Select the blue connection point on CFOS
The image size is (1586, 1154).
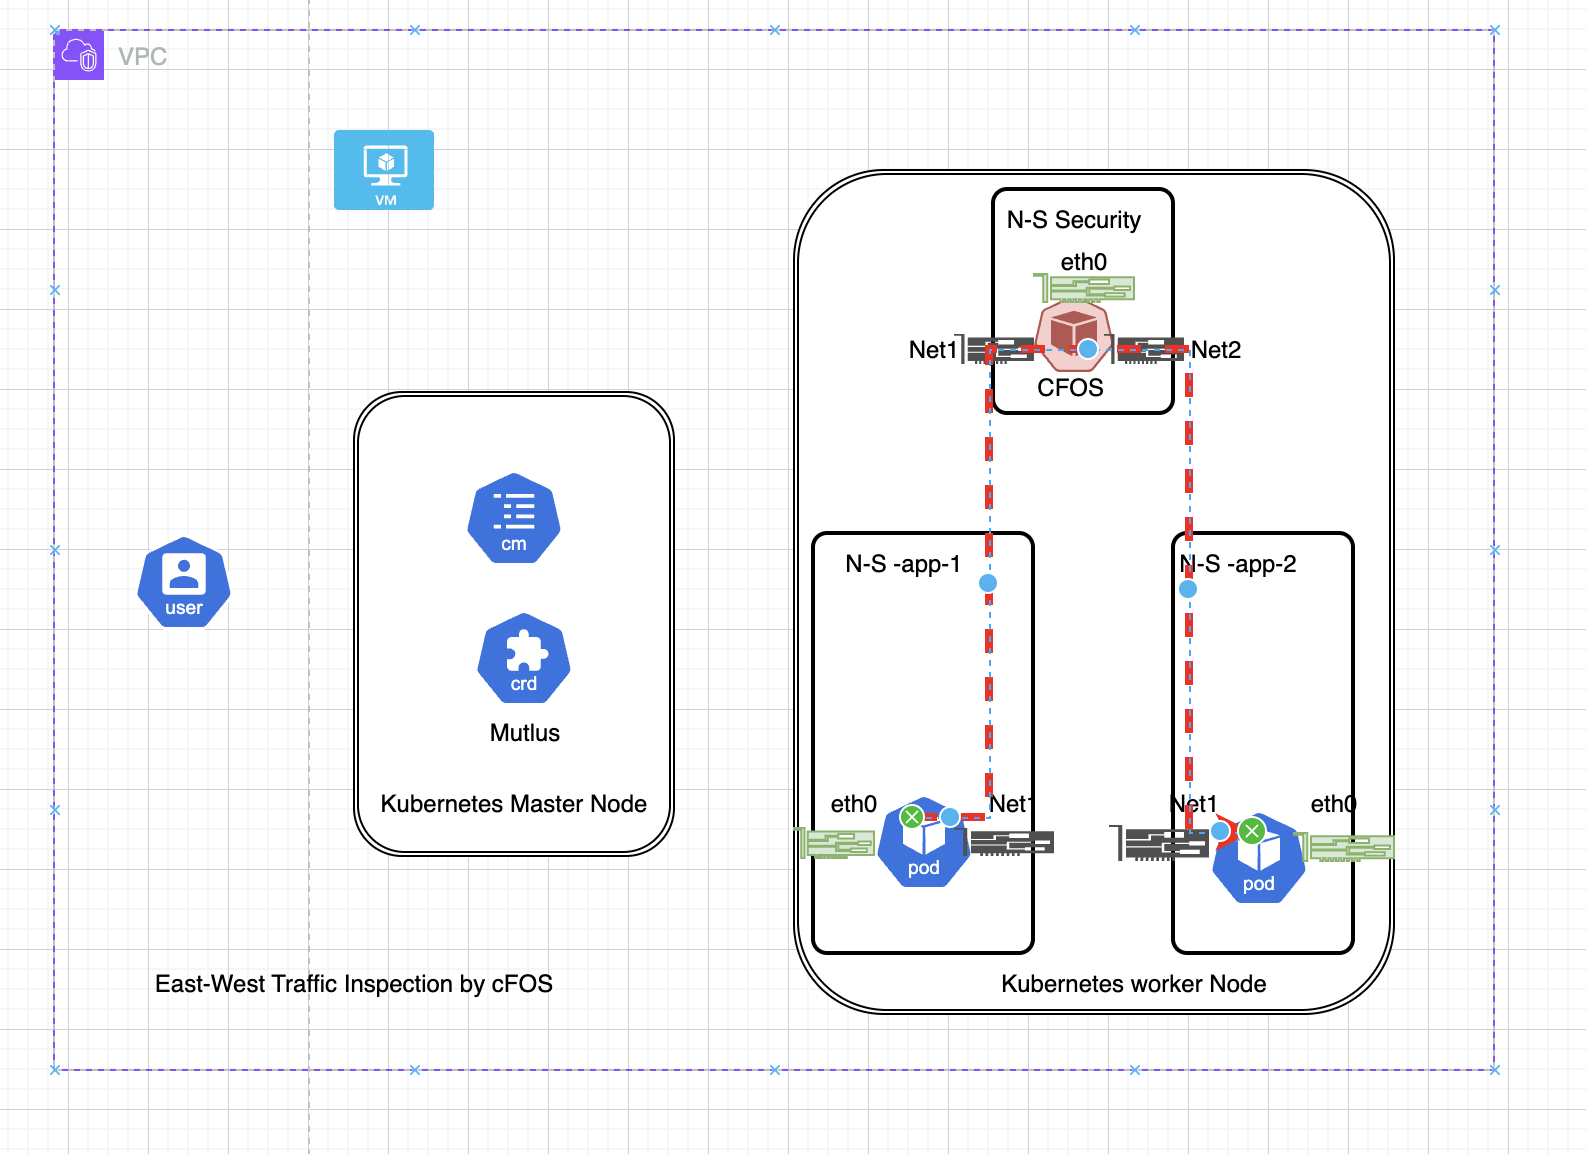tap(1088, 349)
